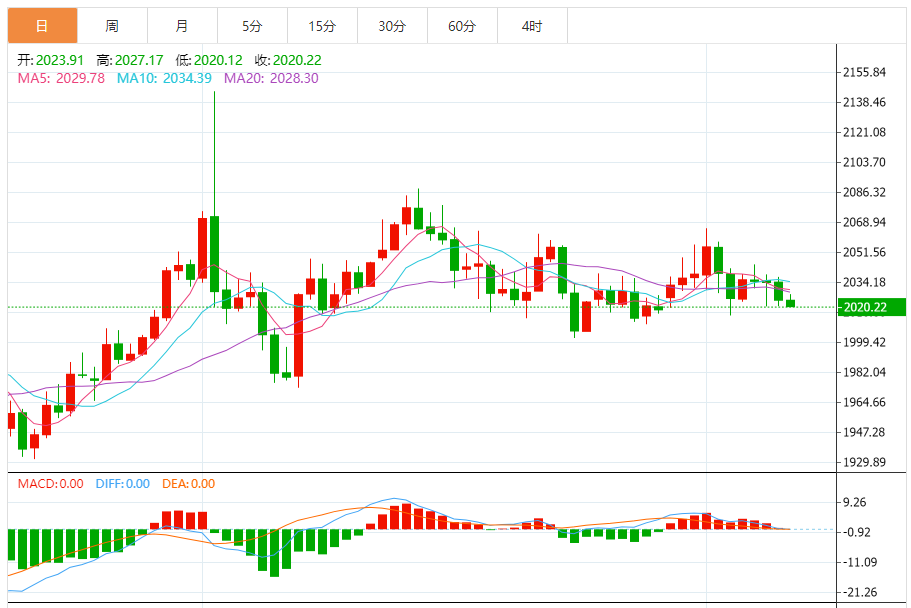
Task: Click the 1964.66 price axis label
Action: 865,402
